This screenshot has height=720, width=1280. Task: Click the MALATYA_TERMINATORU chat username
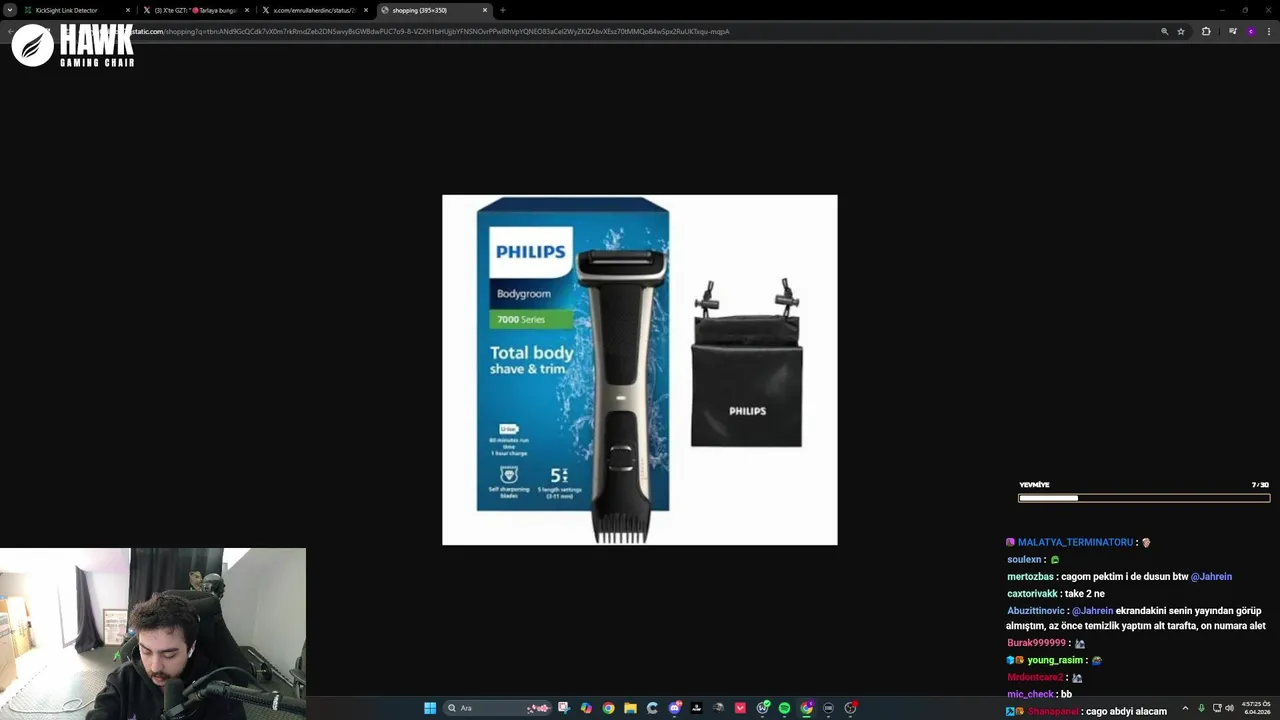point(1075,542)
